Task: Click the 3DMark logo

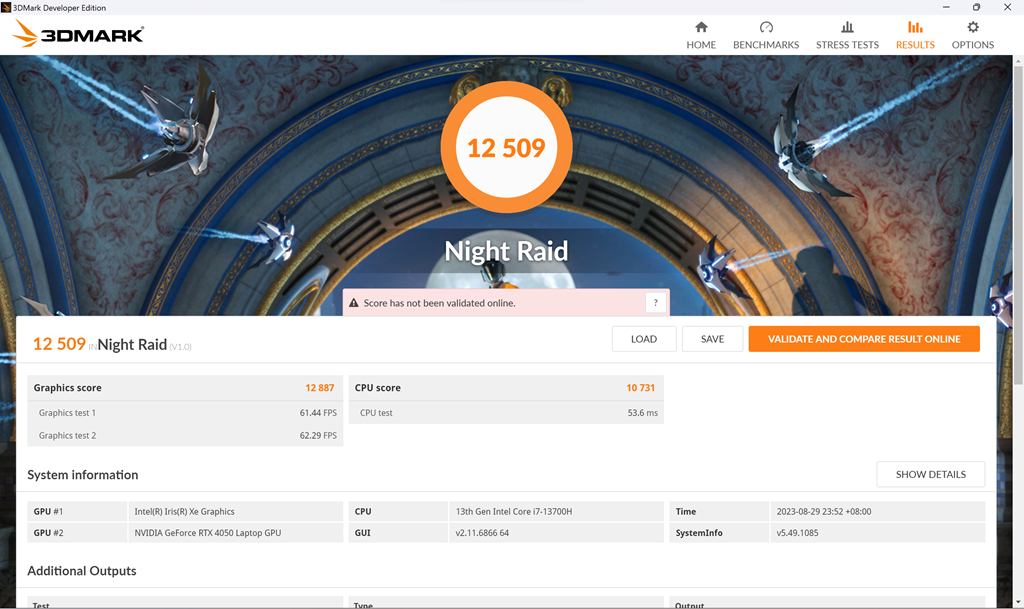Action: click(x=80, y=35)
